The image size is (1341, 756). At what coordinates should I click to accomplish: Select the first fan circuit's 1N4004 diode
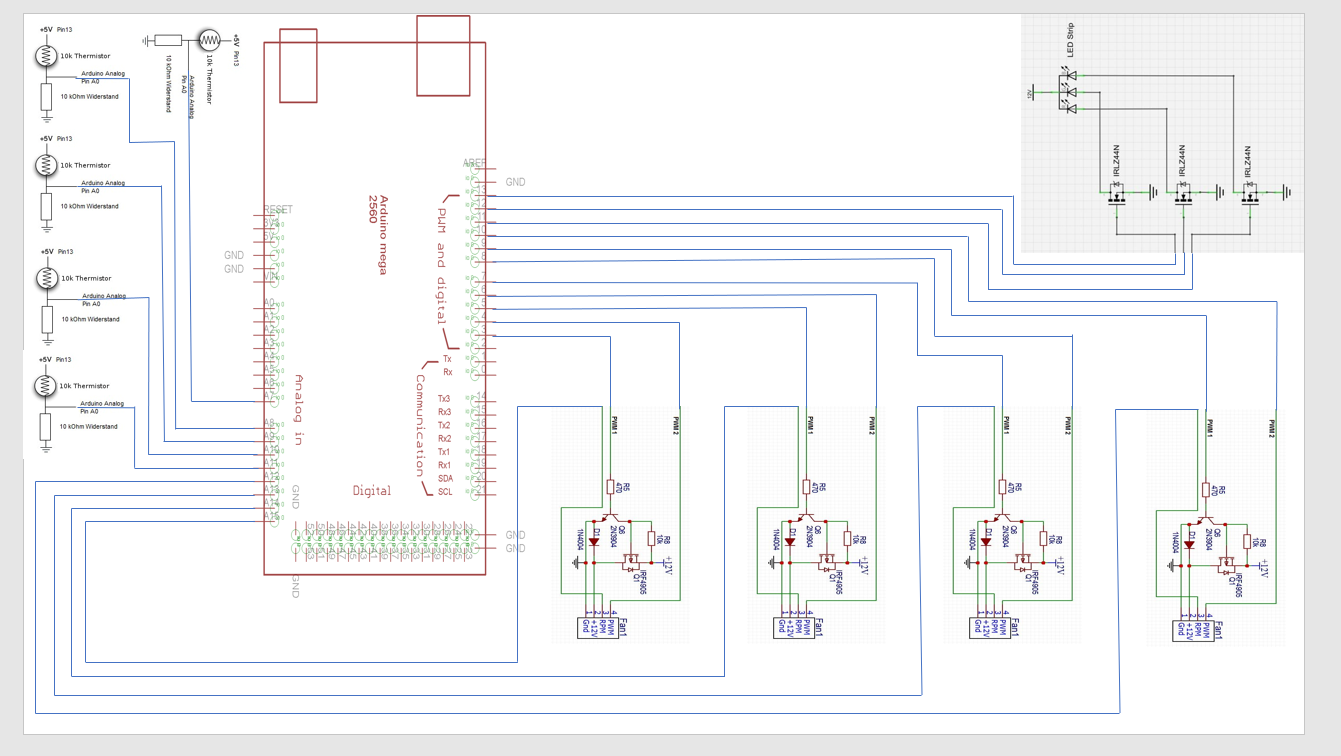click(x=594, y=541)
